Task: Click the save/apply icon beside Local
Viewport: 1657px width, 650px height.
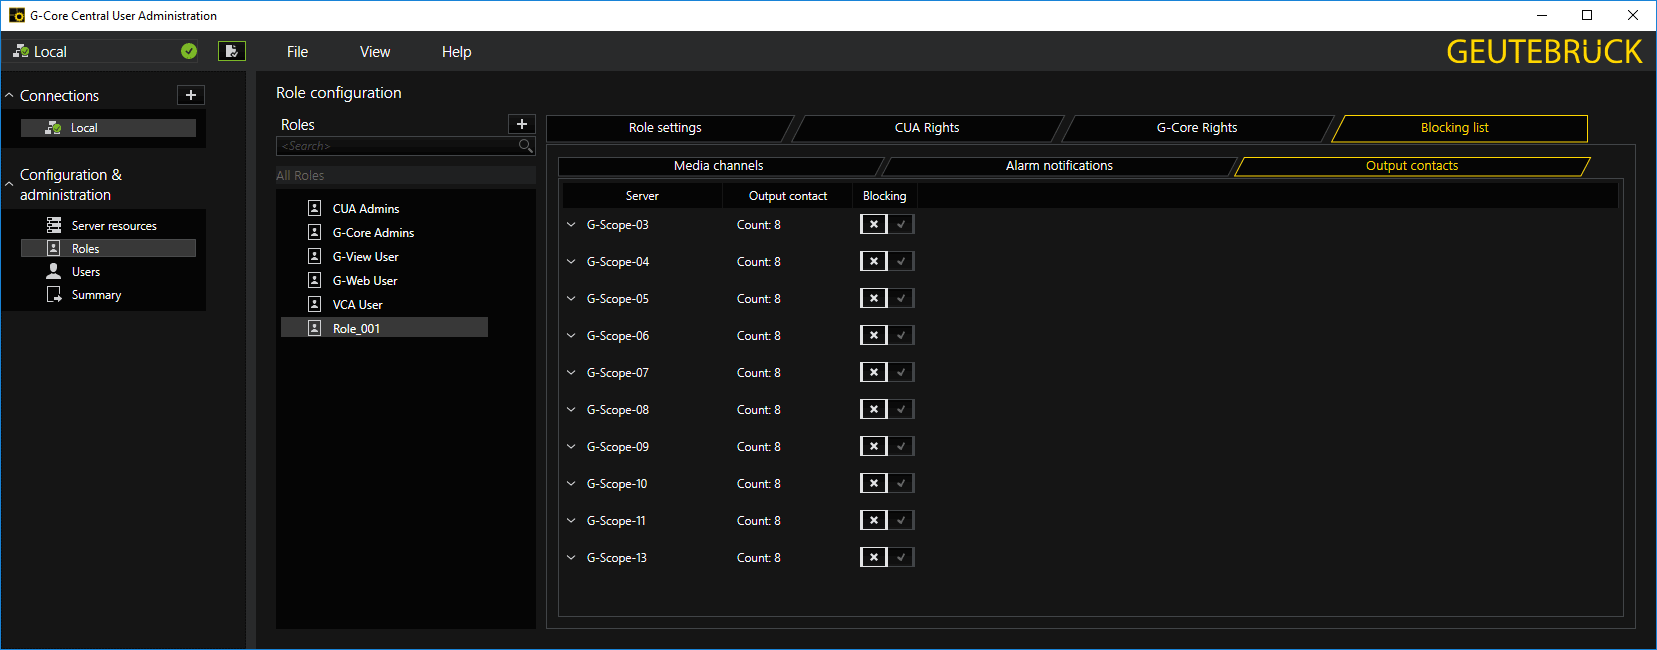Action: pyautogui.click(x=232, y=51)
